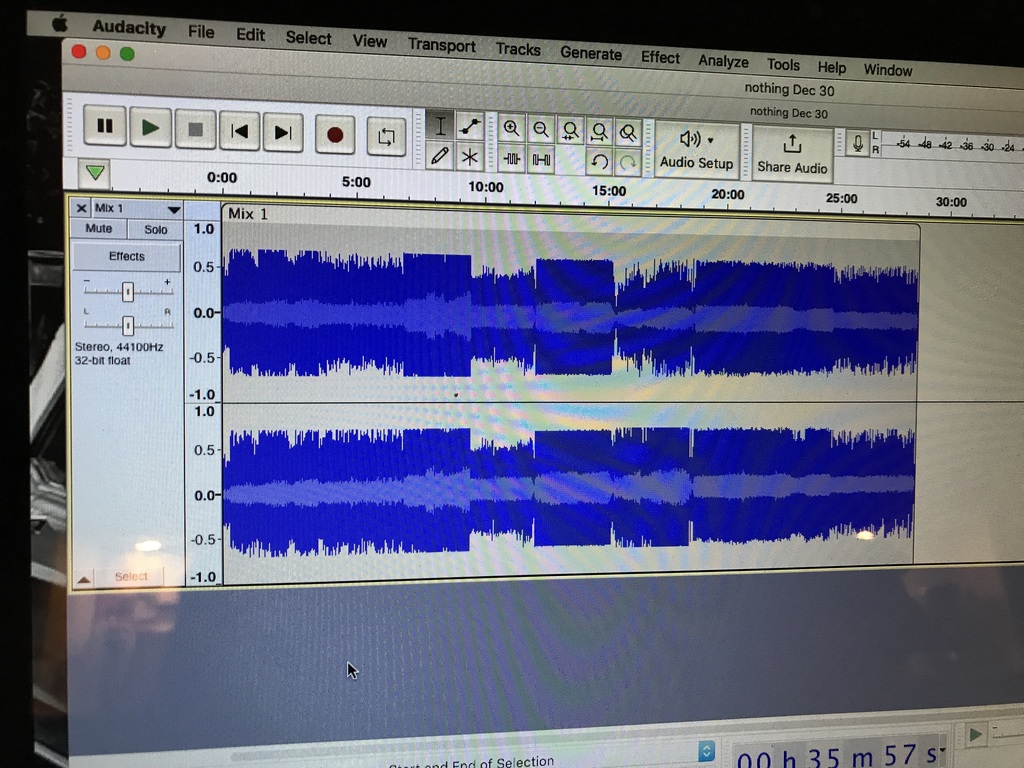Click the Mix 1 gain slider handle
Viewport: 1024px width, 768px height.
point(128,291)
